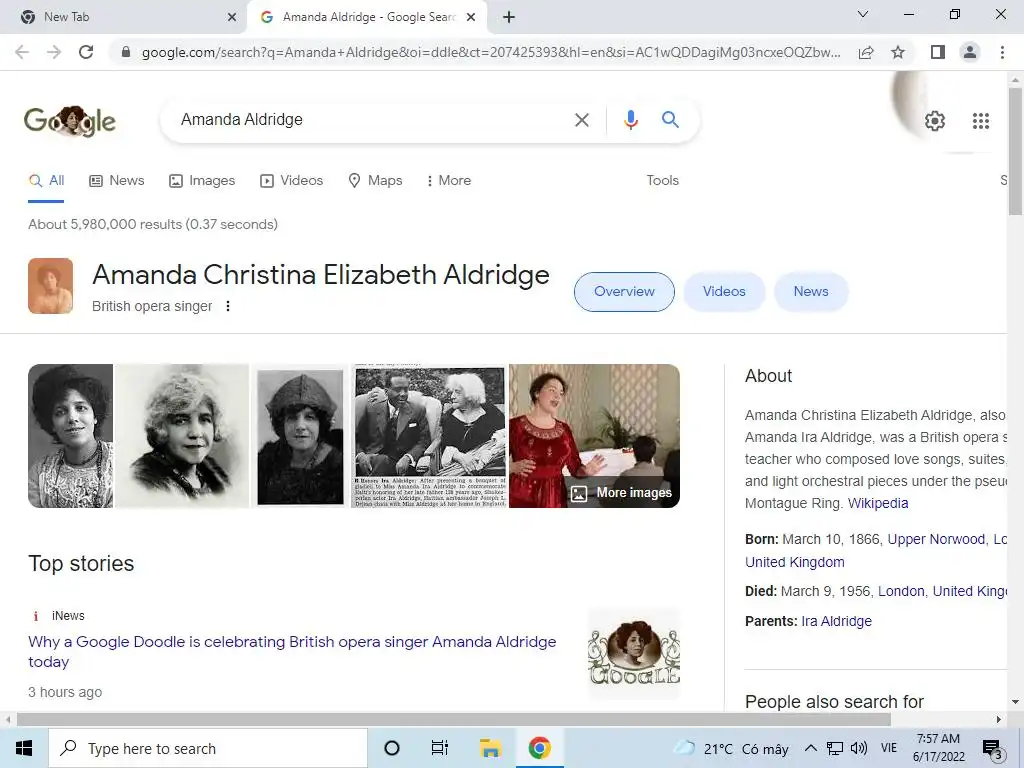Click knowledge panel small profile thumbnail
Viewport: 1024px width, 768px height.
(50, 286)
